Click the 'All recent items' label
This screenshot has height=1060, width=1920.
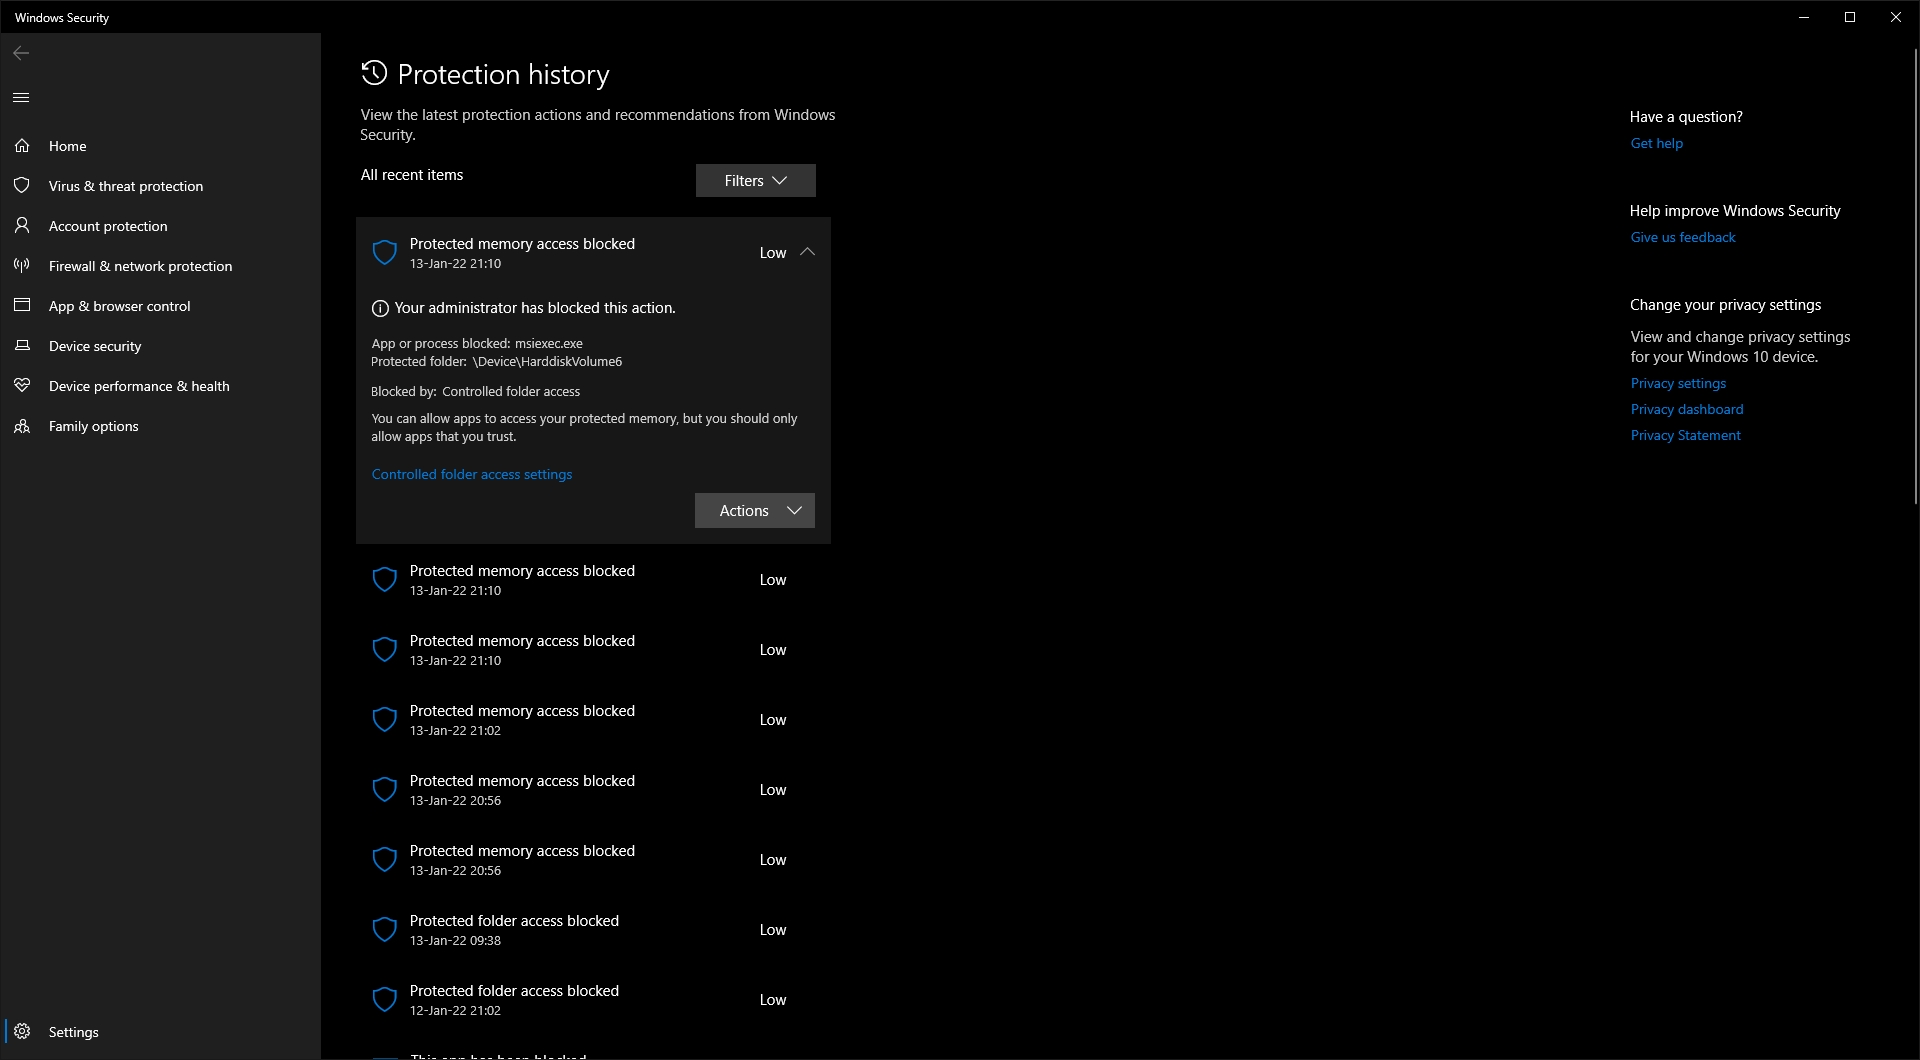[x=412, y=175]
